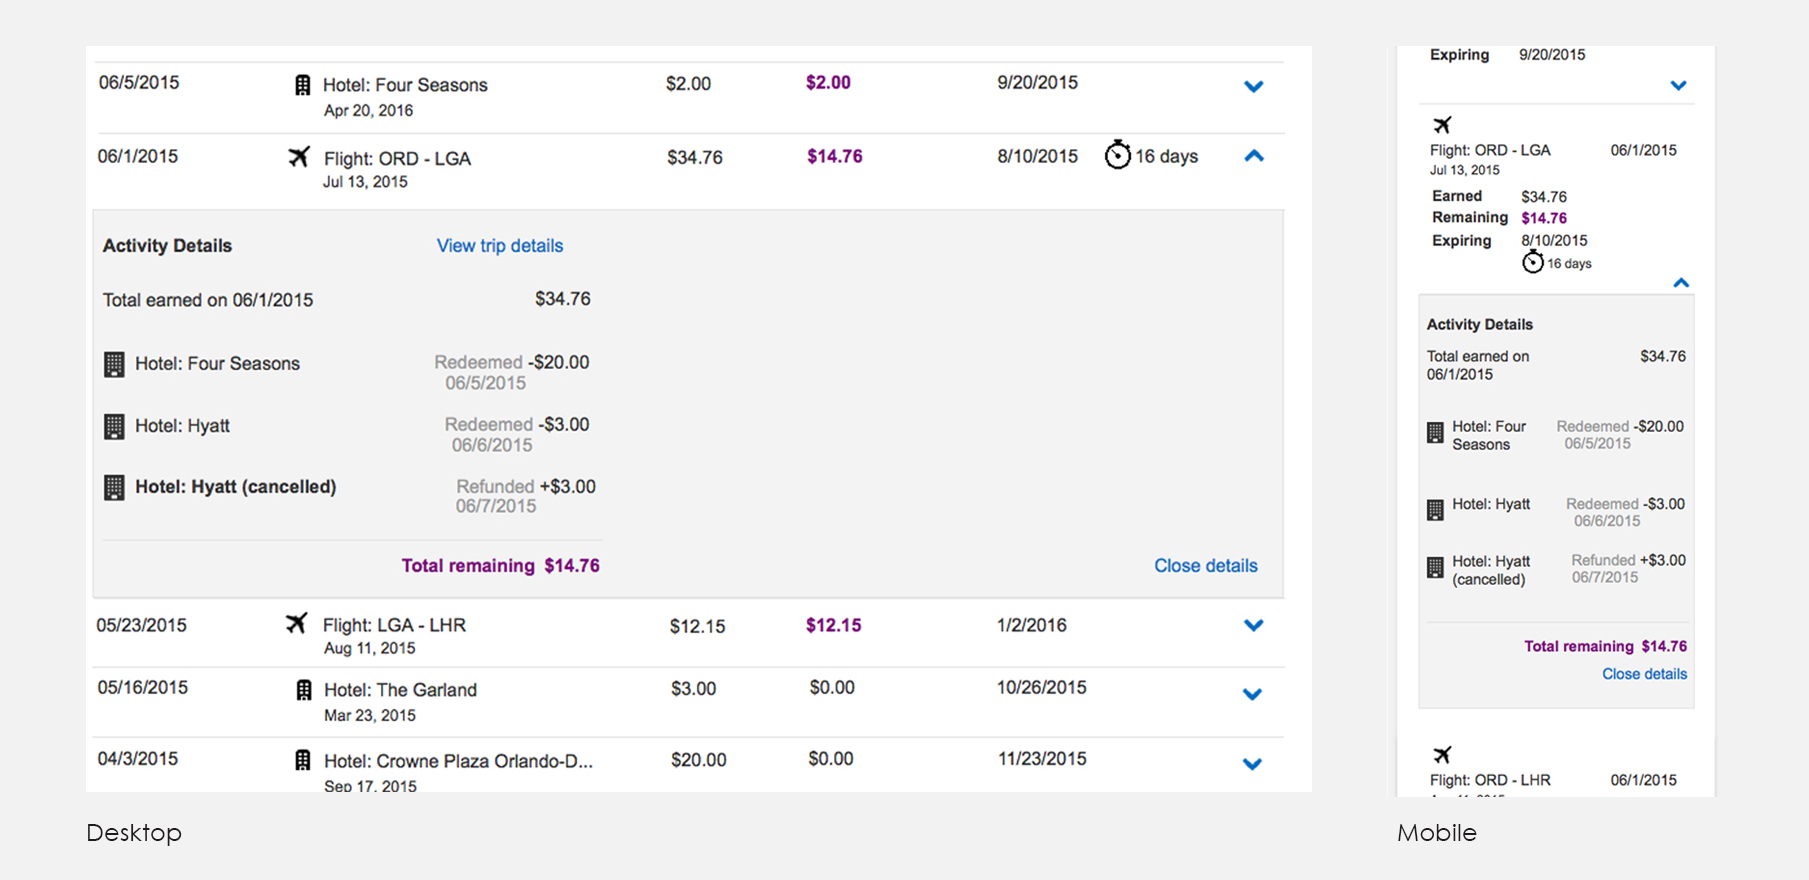The width and height of the screenshot is (1809, 880).
Task: Click Close details in desktop panel
Action: (x=1205, y=566)
